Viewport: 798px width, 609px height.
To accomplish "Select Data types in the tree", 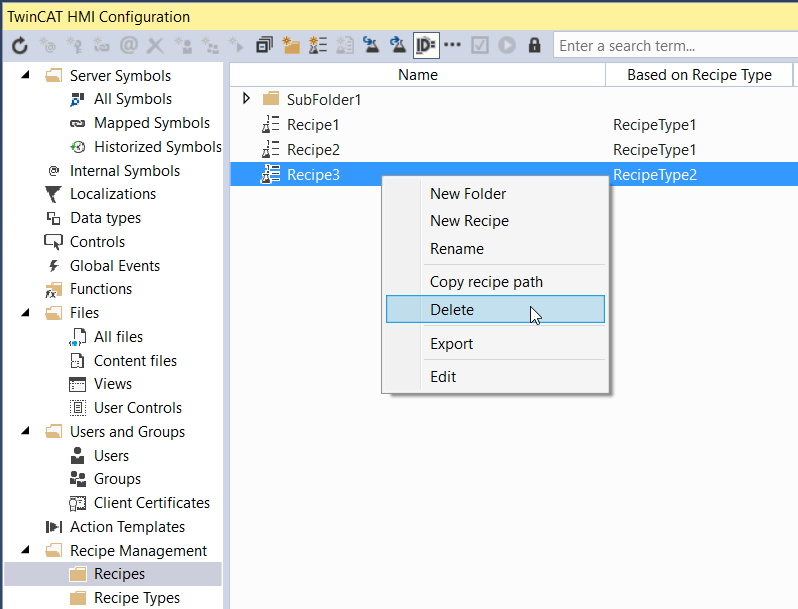I will point(105,218).
